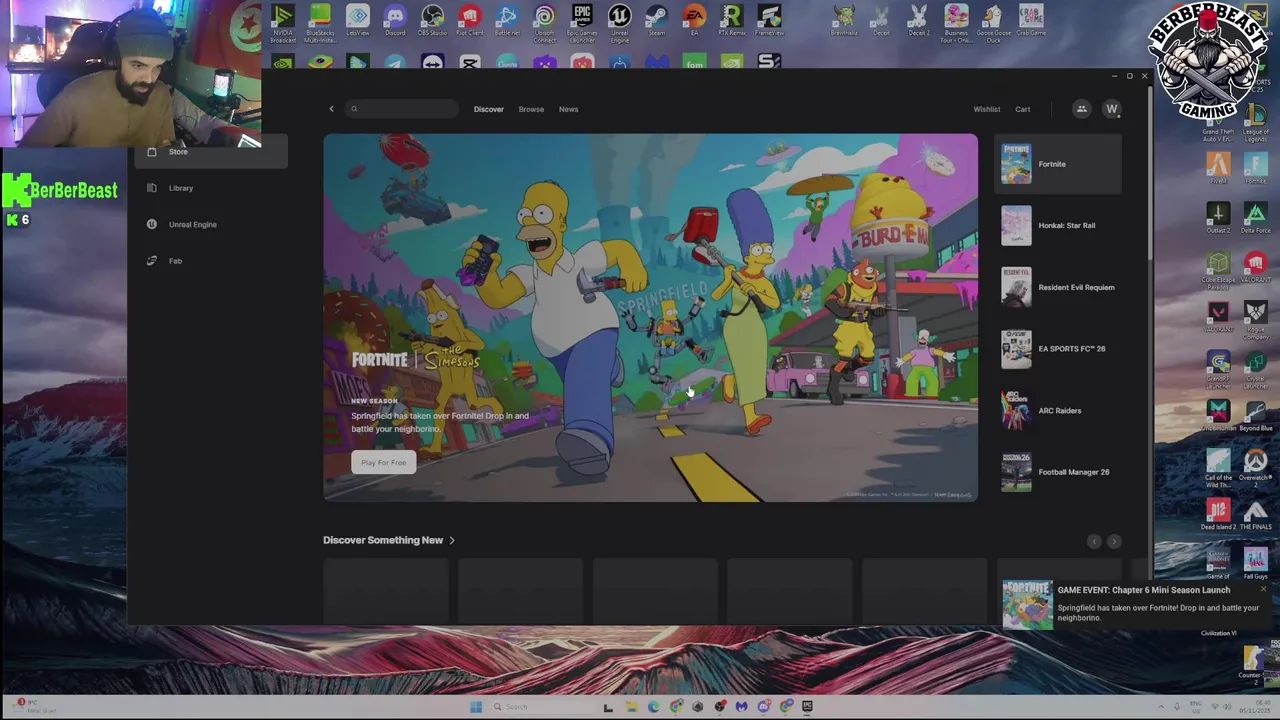Open the friends icon in launcher header
The image size is (1280, 720).
coord(1081,109)
